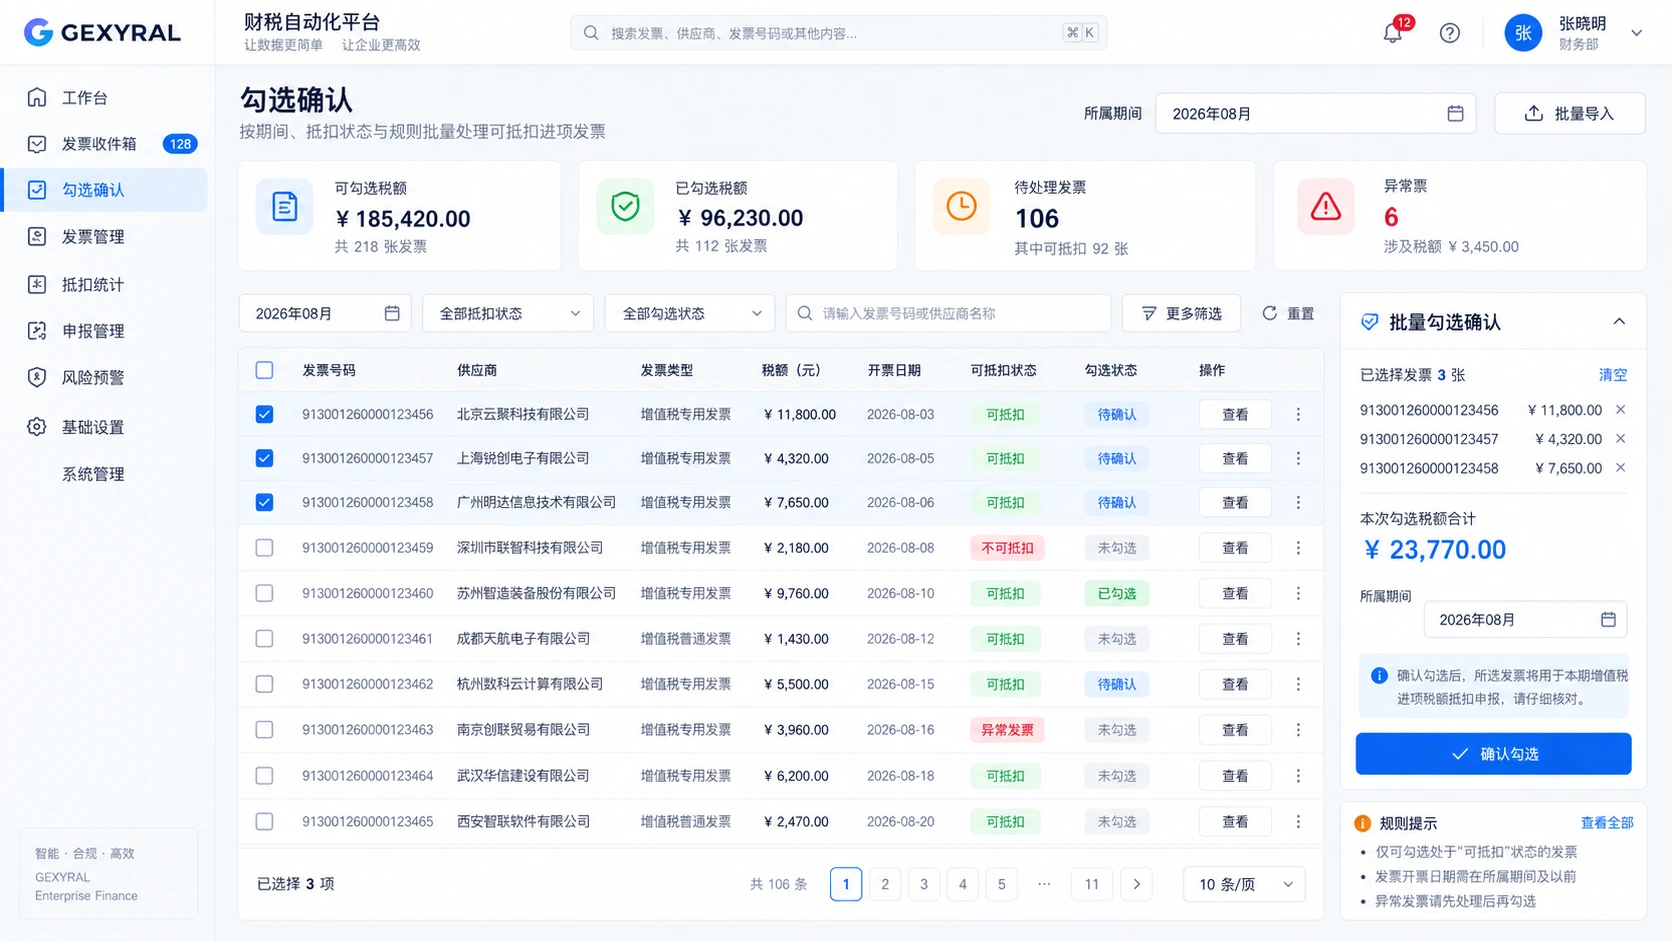Open more actions for invoice 913001260000123465
The width and height of the screenshot is (1672, 941).
click(1298, 821)
